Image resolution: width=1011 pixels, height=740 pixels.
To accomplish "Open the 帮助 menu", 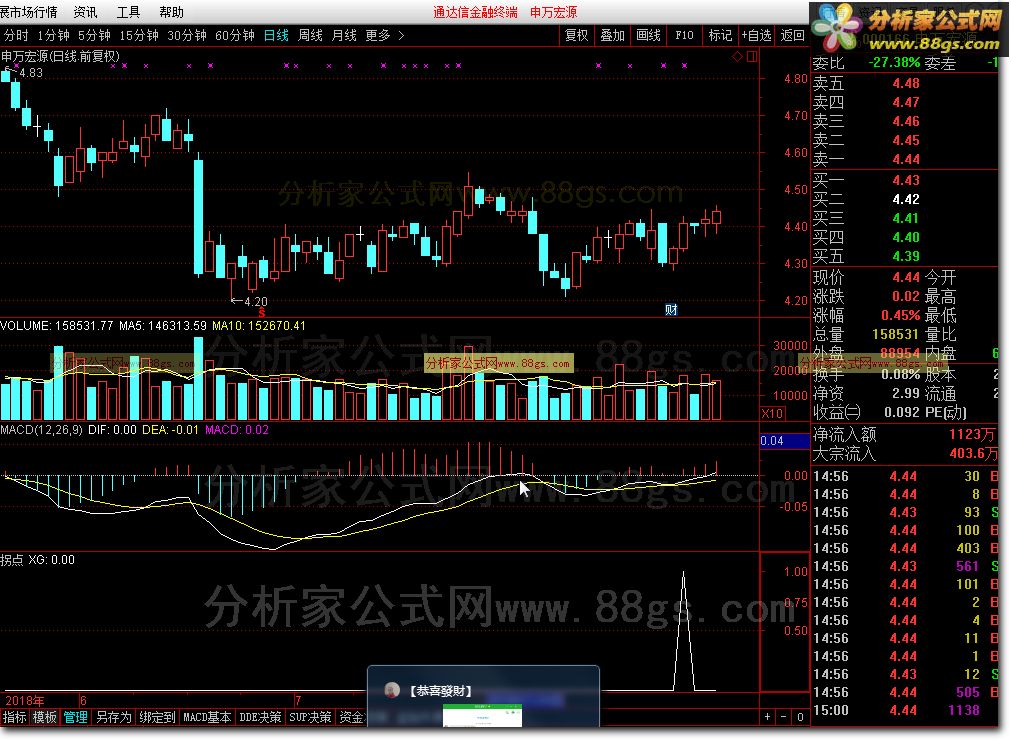I will pos(172,12).
